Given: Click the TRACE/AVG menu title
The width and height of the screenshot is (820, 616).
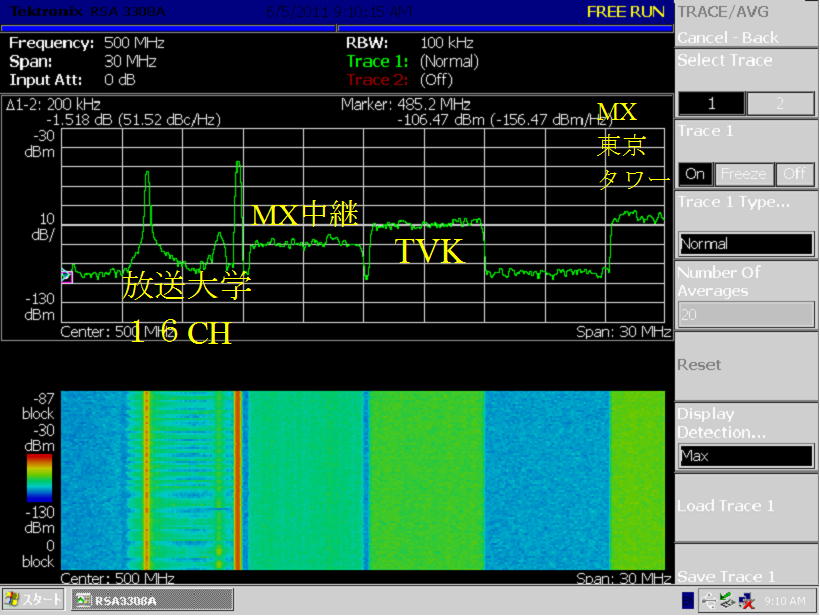Looking at the screenshot, I should (x=723, y=12).
